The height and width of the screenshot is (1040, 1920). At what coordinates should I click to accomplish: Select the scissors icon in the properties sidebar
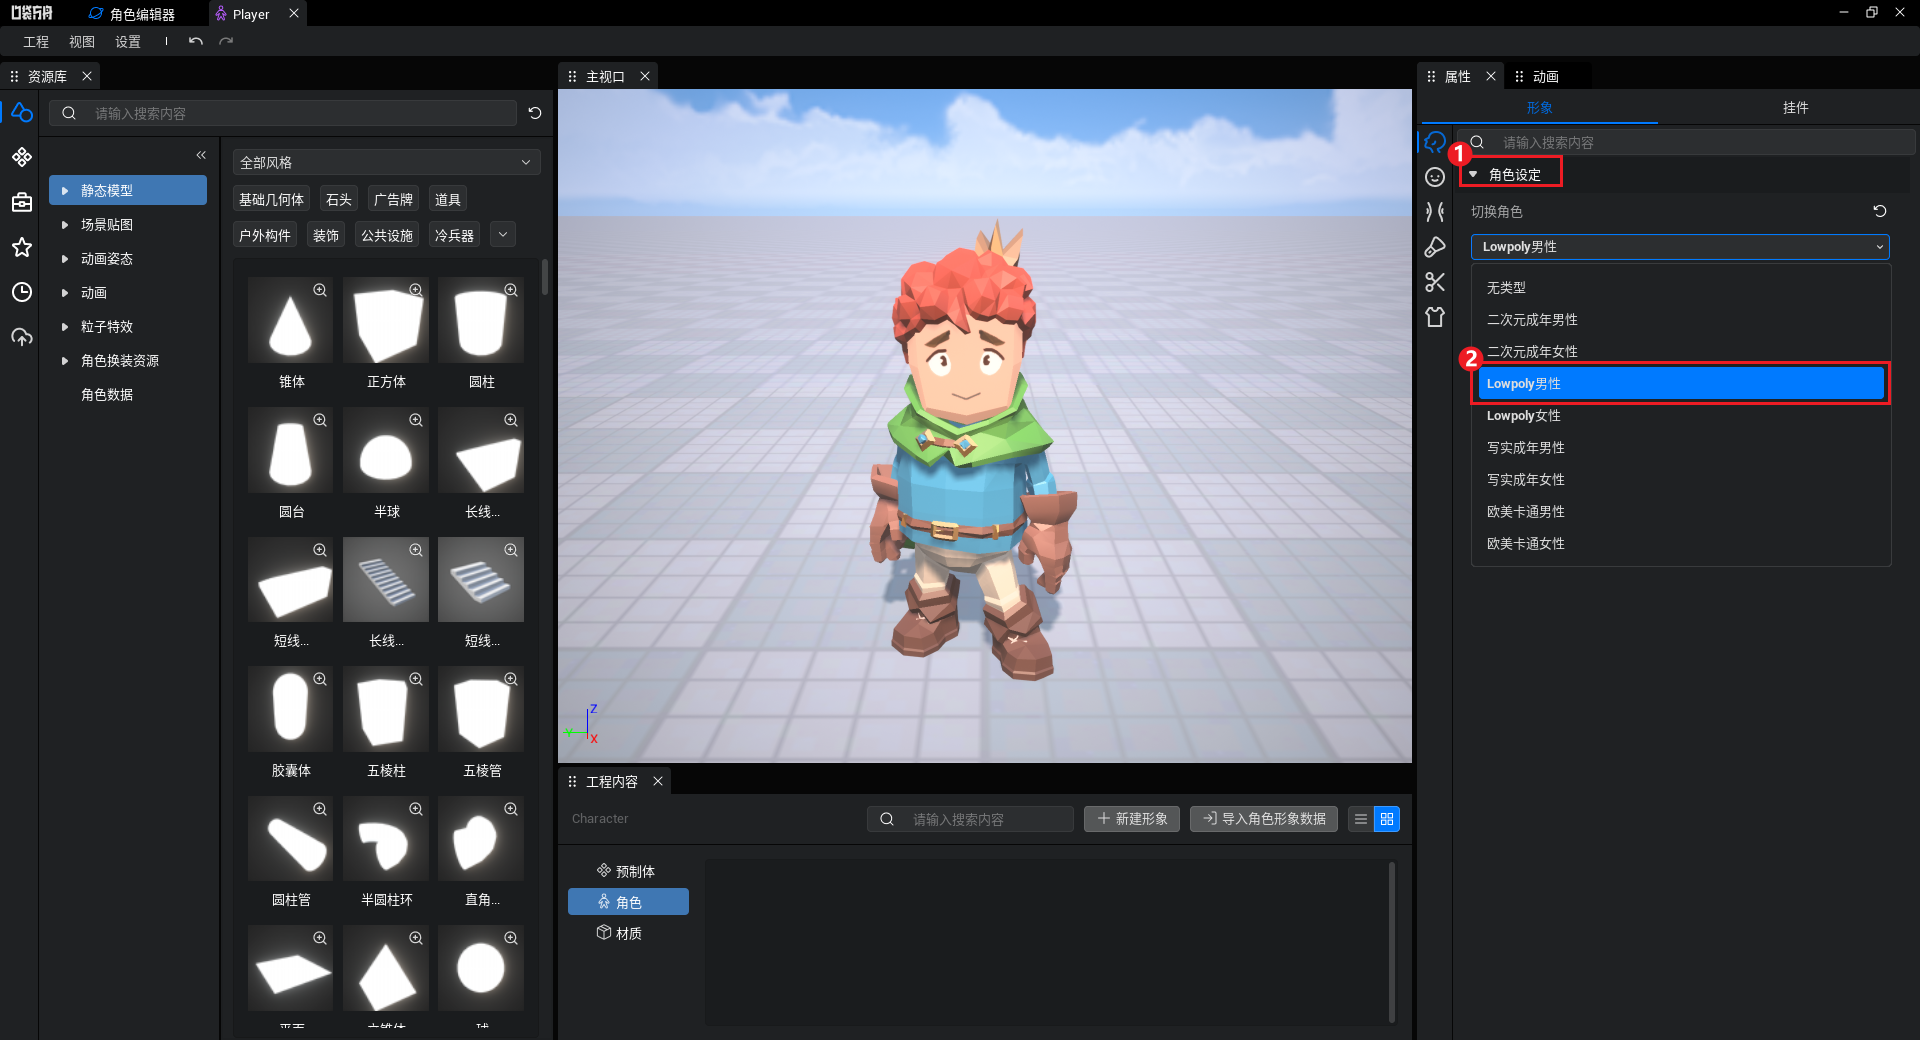(1435, 282)
